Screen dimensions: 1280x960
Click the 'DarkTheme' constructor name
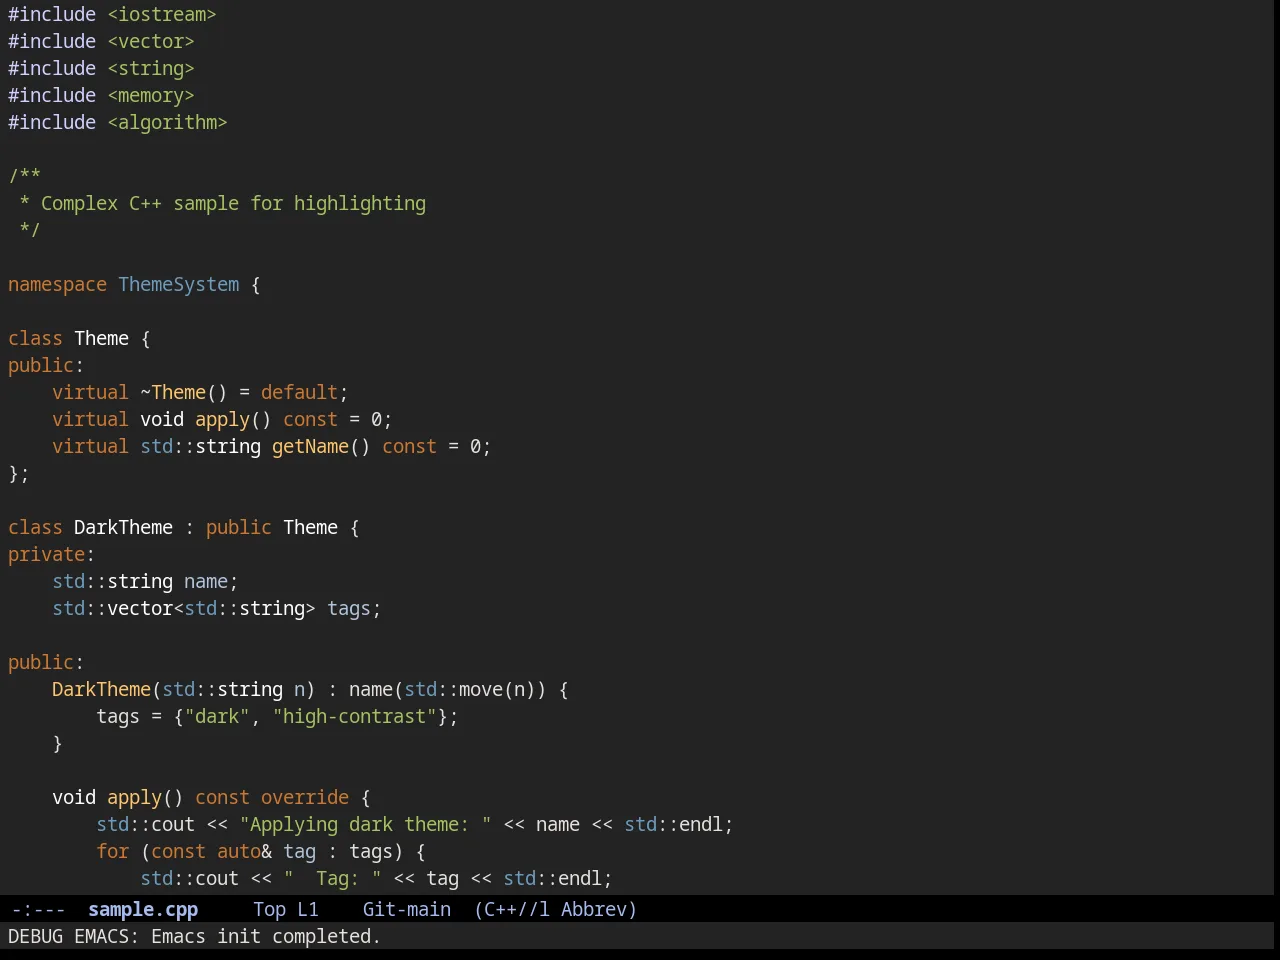click(x=101, y=689)
